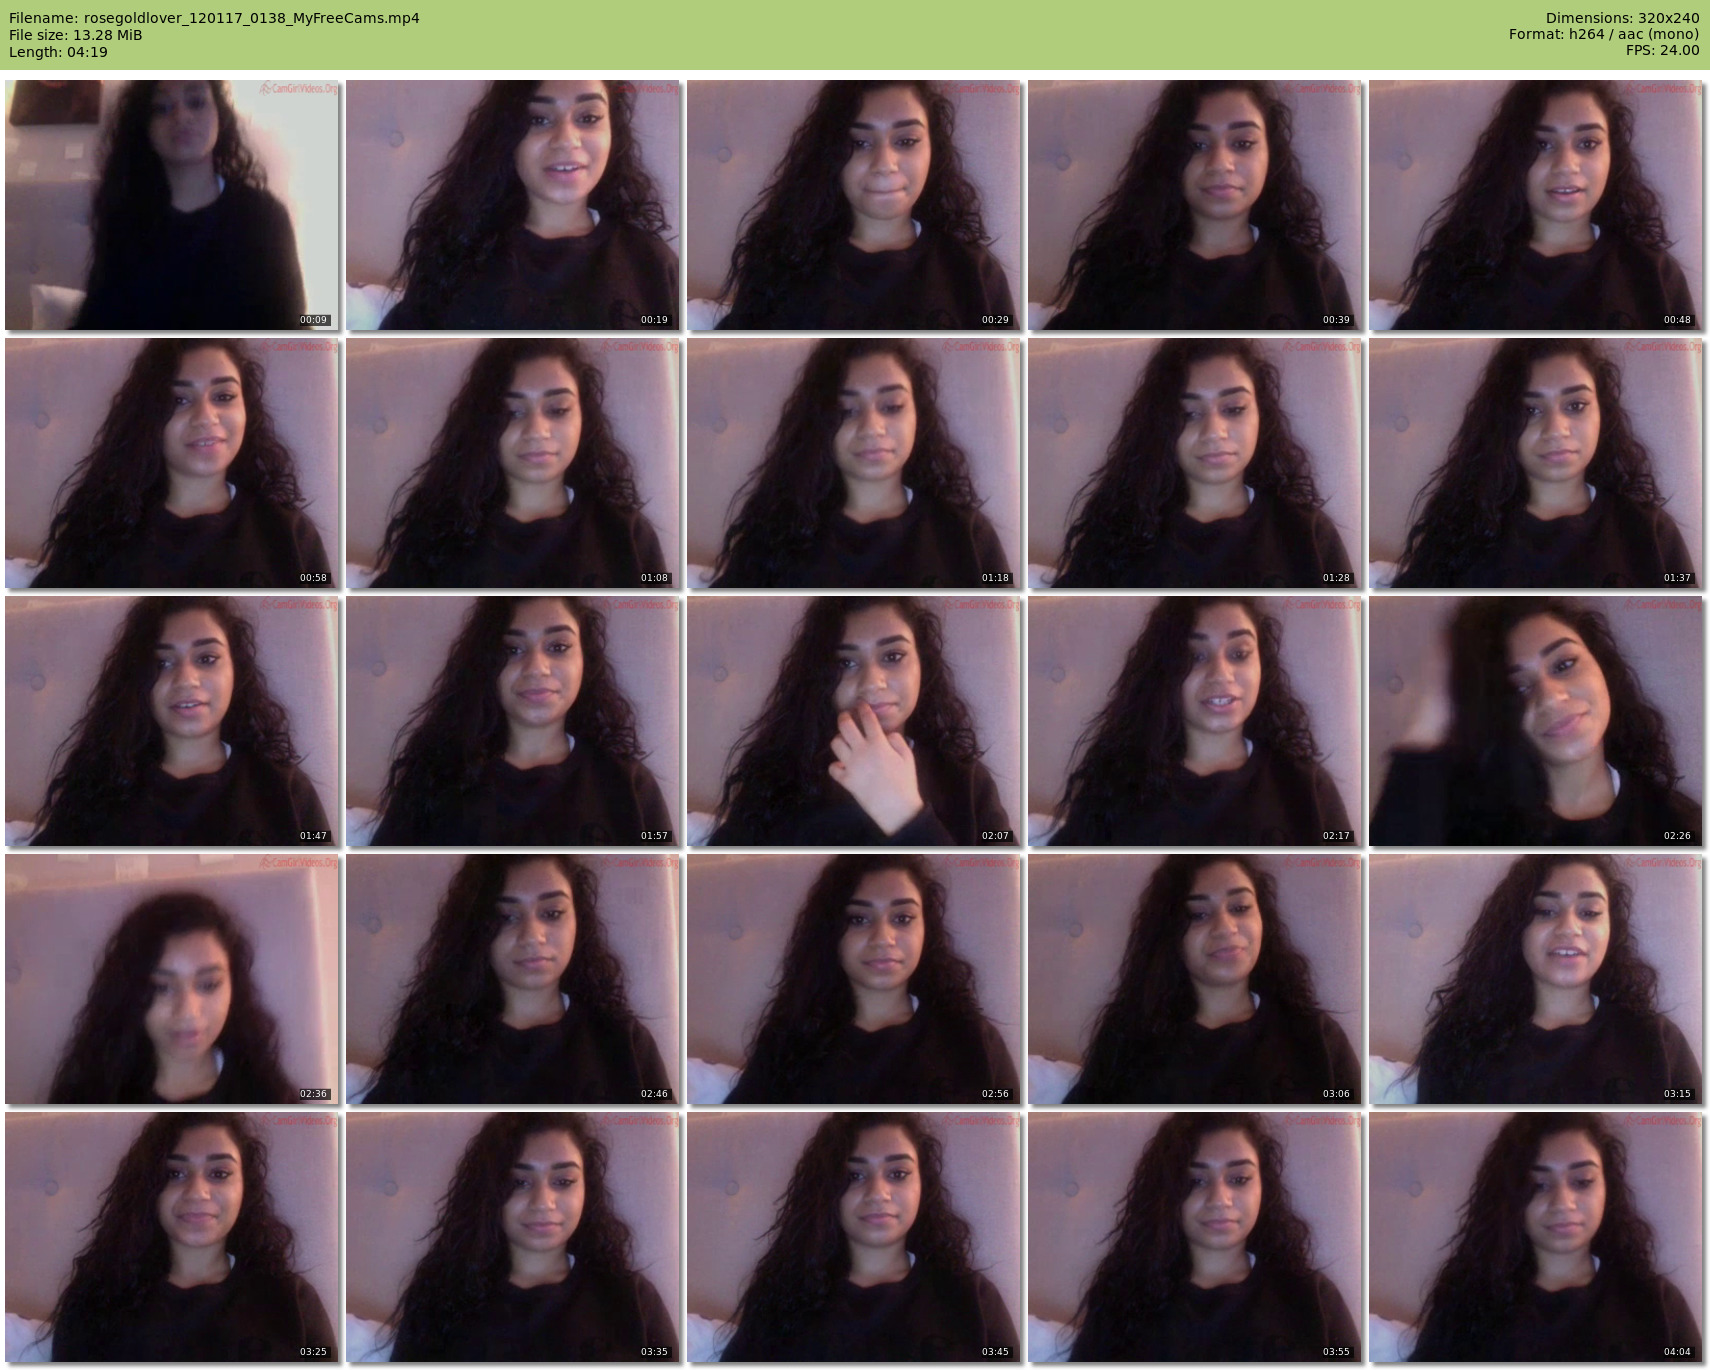Image resolution: width=1710 pixels, height=1370 pixels.
Task: Select the thumbnail stamped 02:36
Action: point(172,979)
